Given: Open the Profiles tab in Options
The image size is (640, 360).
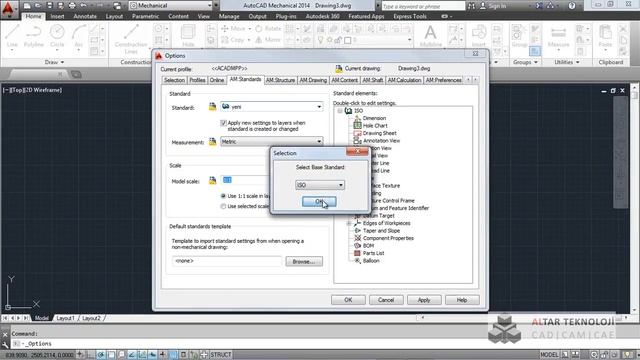Looking at the screenshot, I should tap(197, 80).
